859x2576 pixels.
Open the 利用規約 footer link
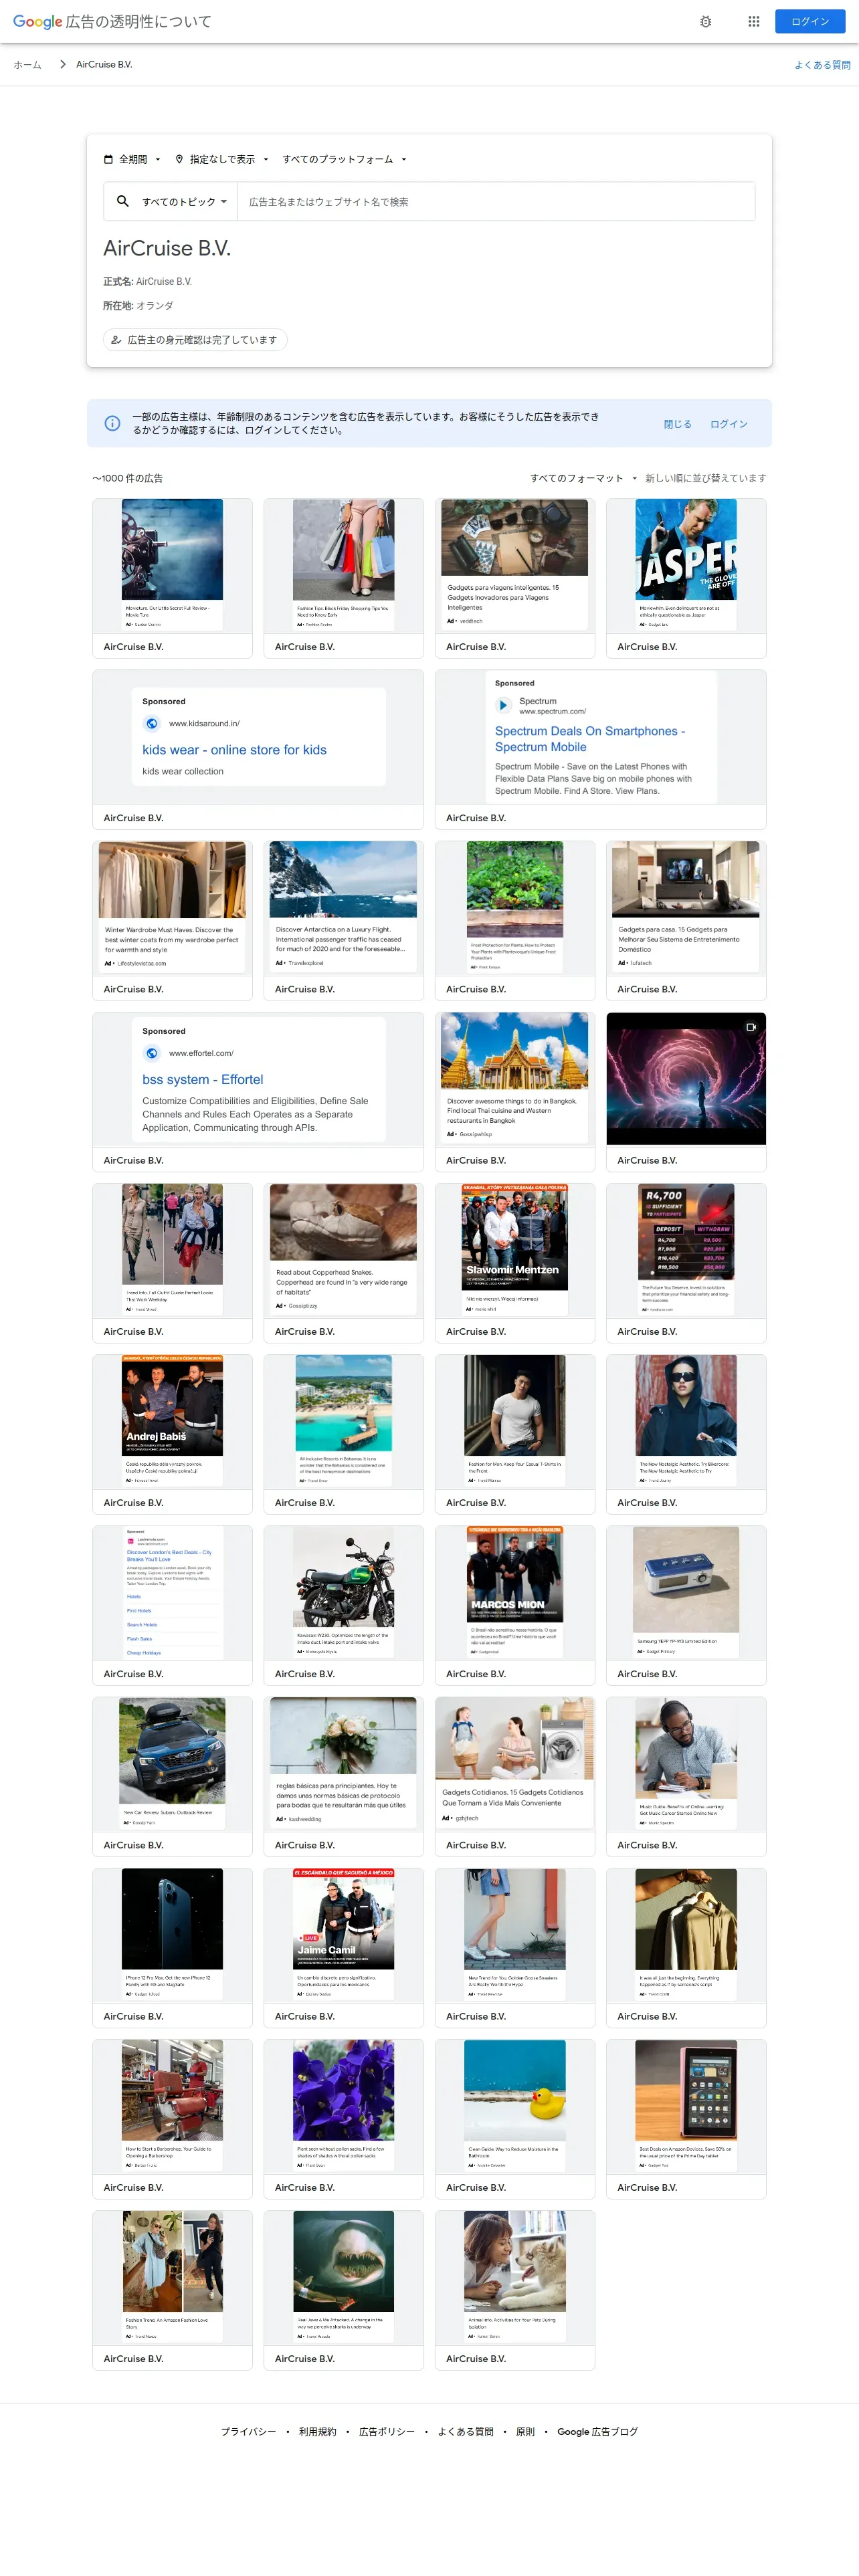click(317, 2431)
